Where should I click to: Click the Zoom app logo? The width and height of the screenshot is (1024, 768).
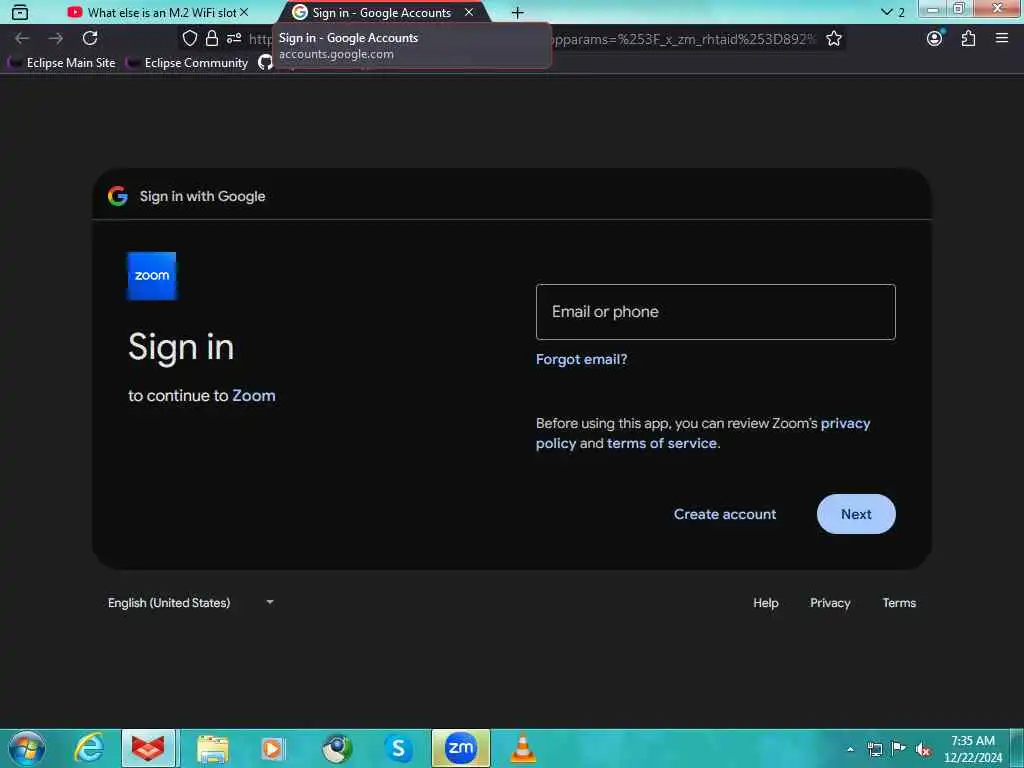(x=152, y=276)
